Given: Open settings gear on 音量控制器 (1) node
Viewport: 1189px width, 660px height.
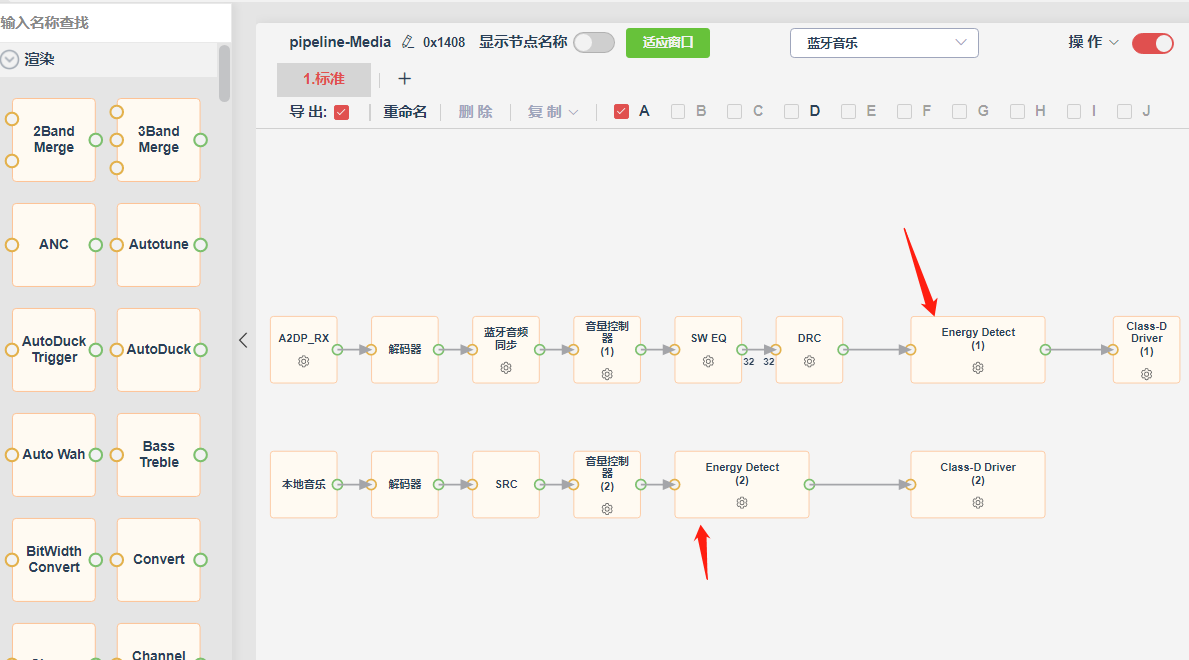Looking at the screenshot, I should tap(607, 374).
